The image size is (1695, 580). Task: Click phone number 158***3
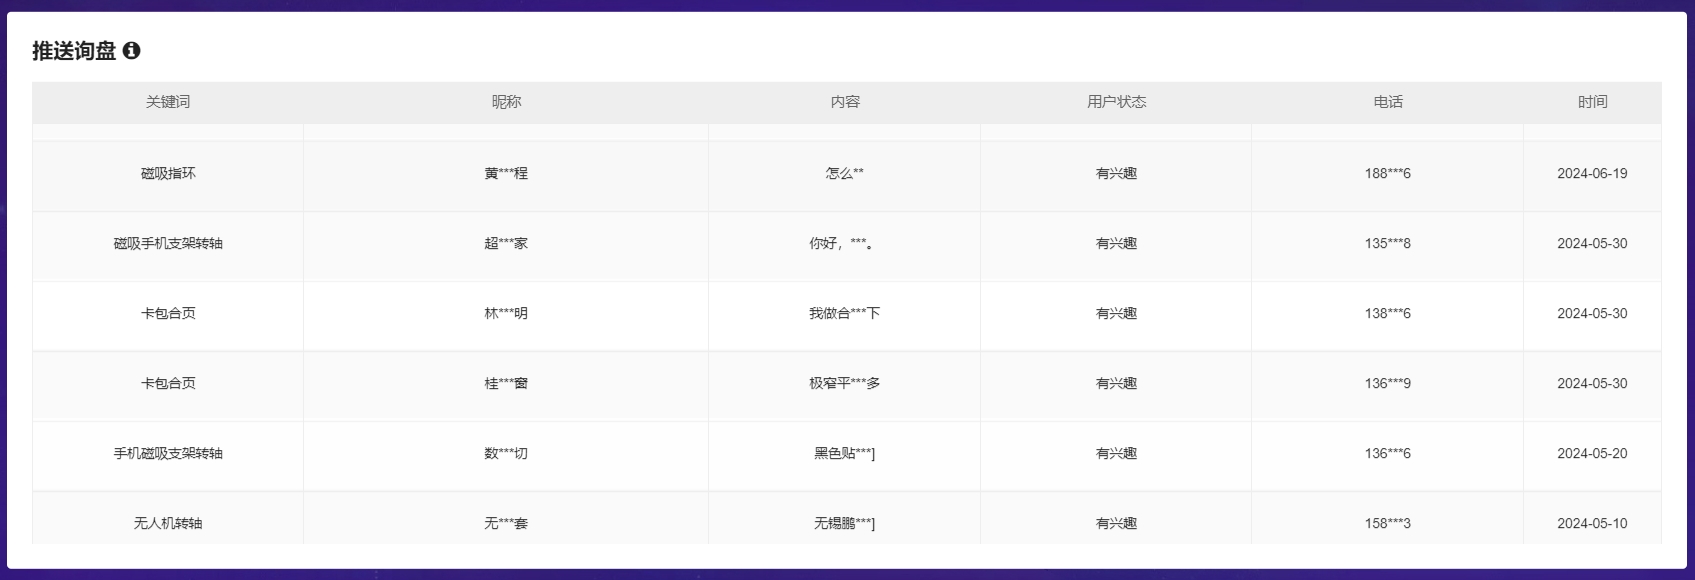point(1387,524)
